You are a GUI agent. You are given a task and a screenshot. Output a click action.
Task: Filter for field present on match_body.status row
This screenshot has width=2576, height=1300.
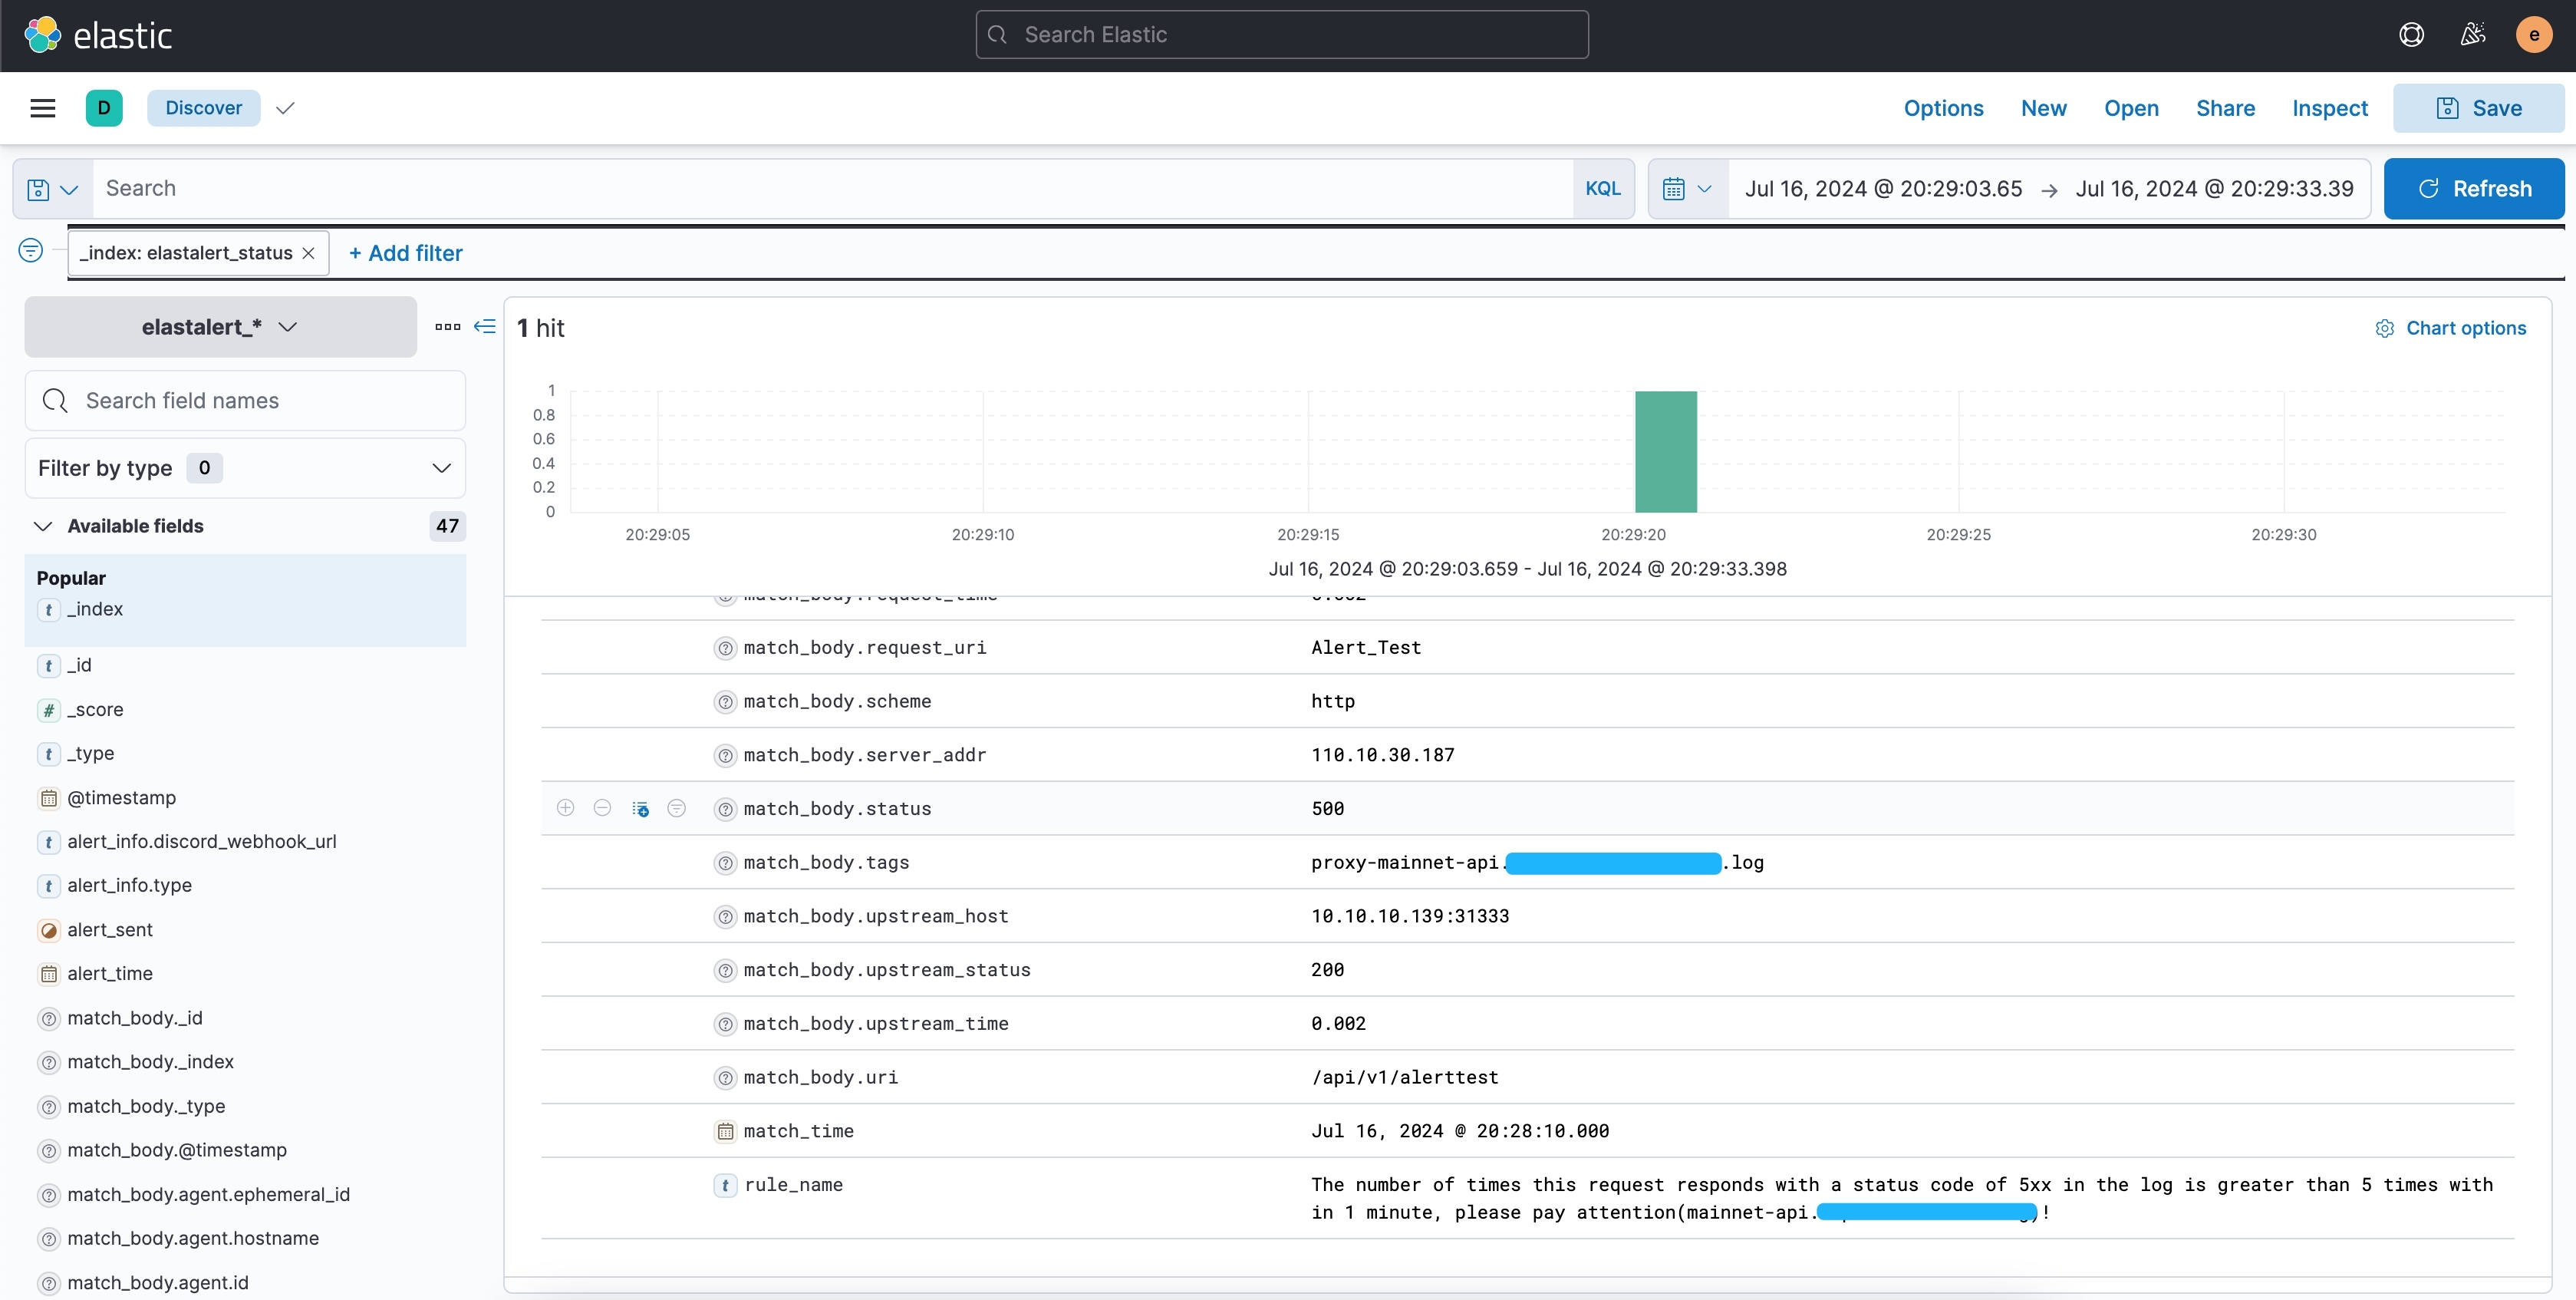[677, 808]
